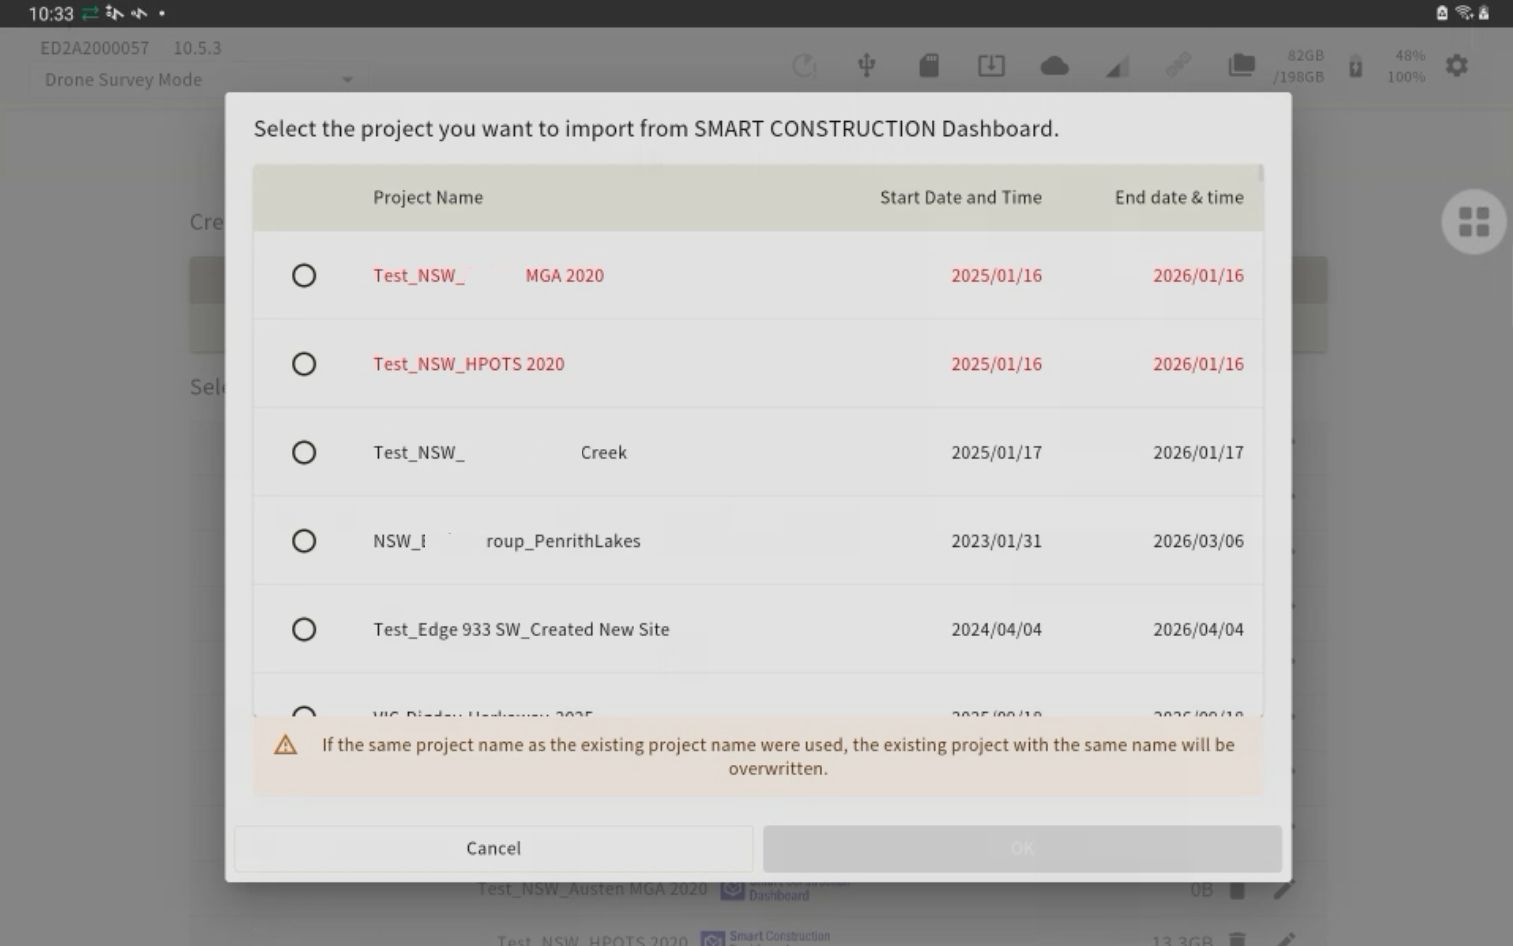The width and height of the screenshot is (1513, 946).
Task: Click the ED2A2000057 device ID text
Action: pos(94,48)
